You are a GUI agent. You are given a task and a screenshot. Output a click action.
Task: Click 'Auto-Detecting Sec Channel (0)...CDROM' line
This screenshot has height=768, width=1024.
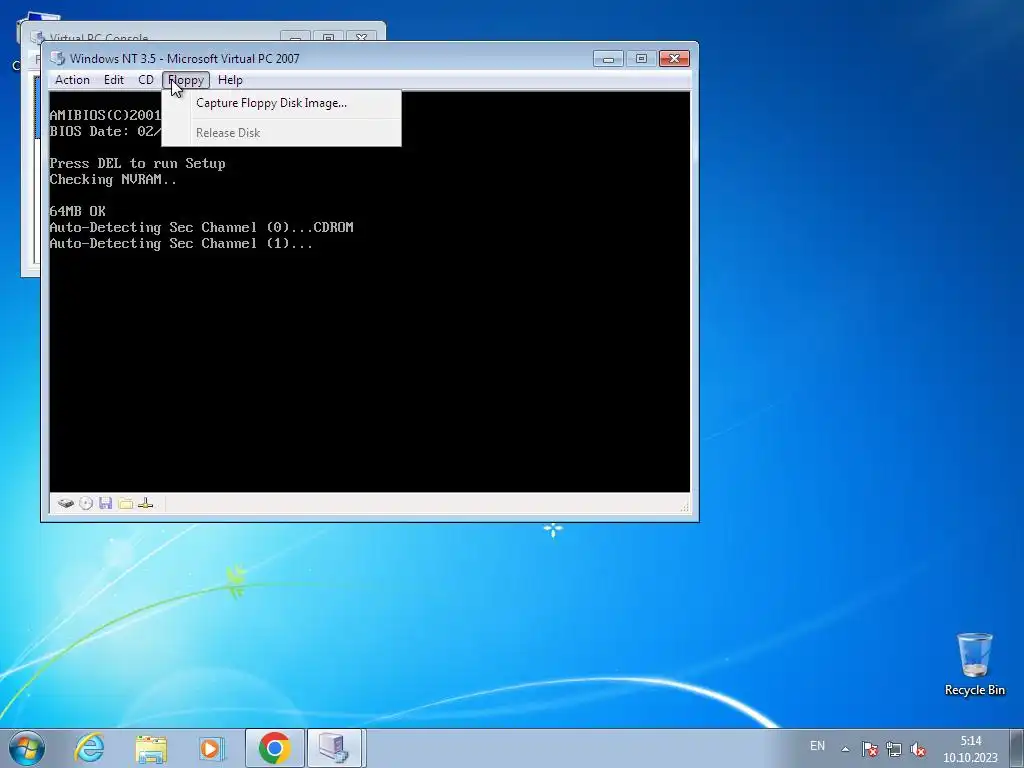click(201, 227)
